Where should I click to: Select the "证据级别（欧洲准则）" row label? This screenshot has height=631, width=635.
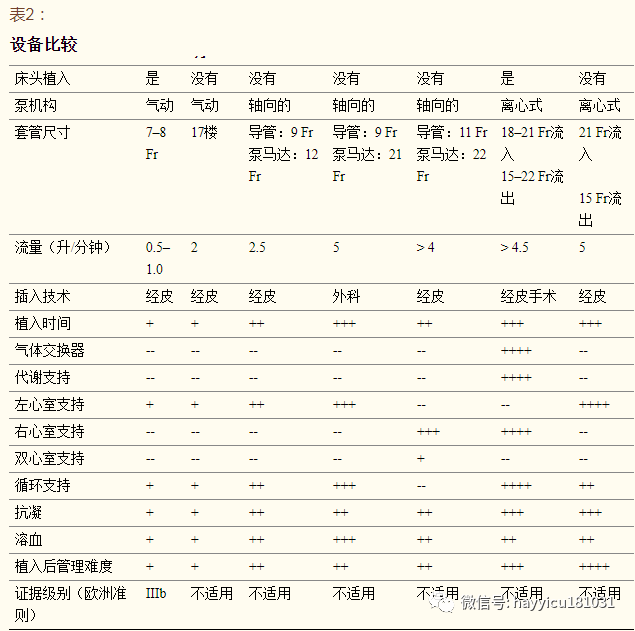tap(70, 604)
